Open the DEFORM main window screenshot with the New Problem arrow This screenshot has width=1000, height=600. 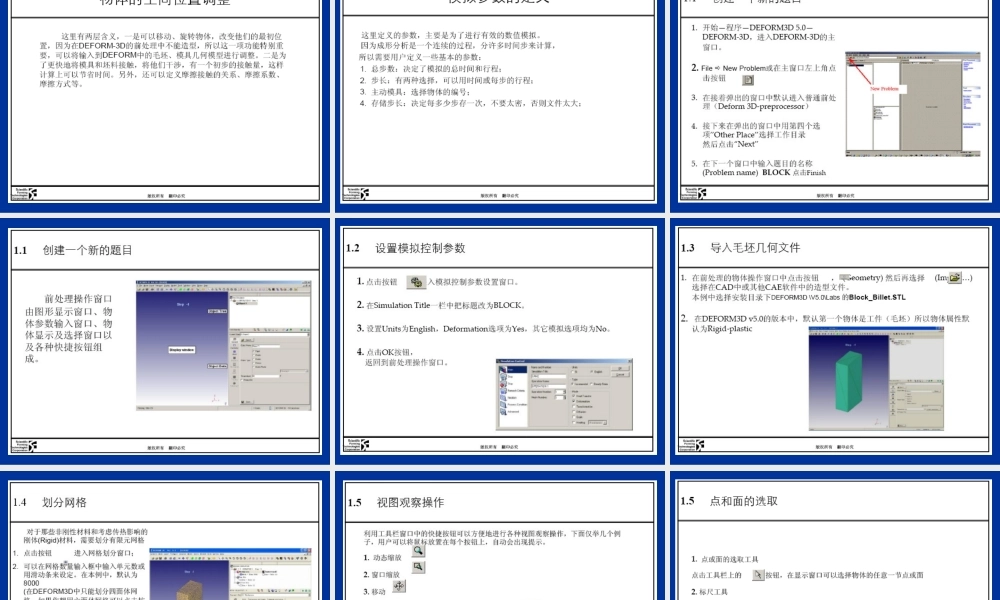(x=913, y=105)
